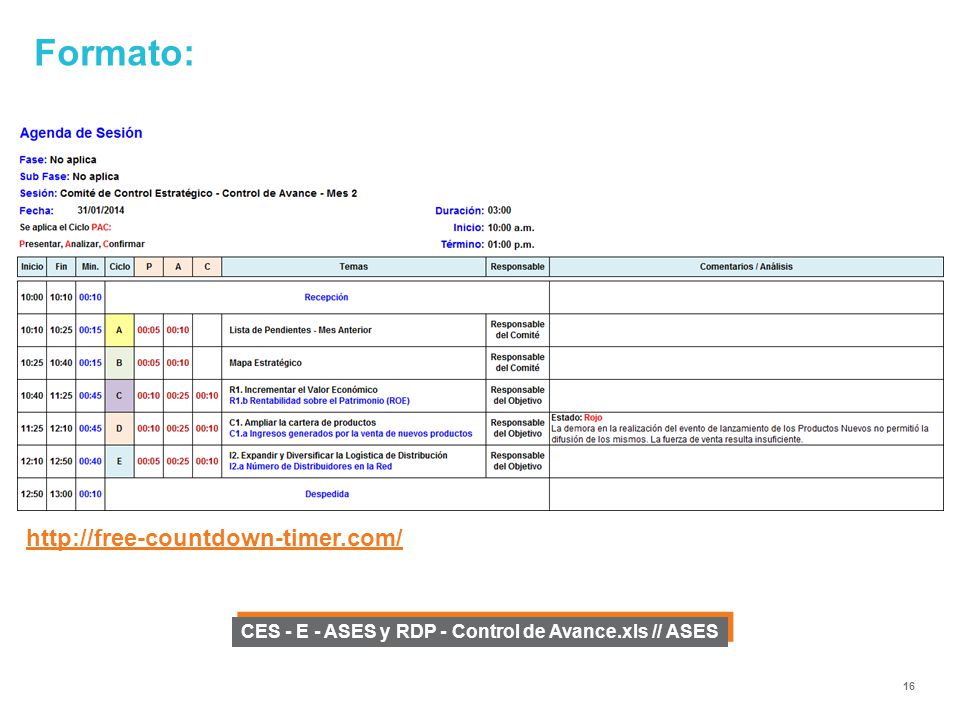Select the 'Fin' column header
Screen dimensions: 960x720
pos(61,266)
